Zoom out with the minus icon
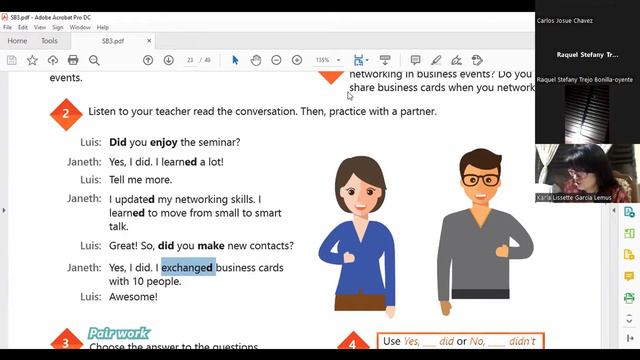 [276, 60]
